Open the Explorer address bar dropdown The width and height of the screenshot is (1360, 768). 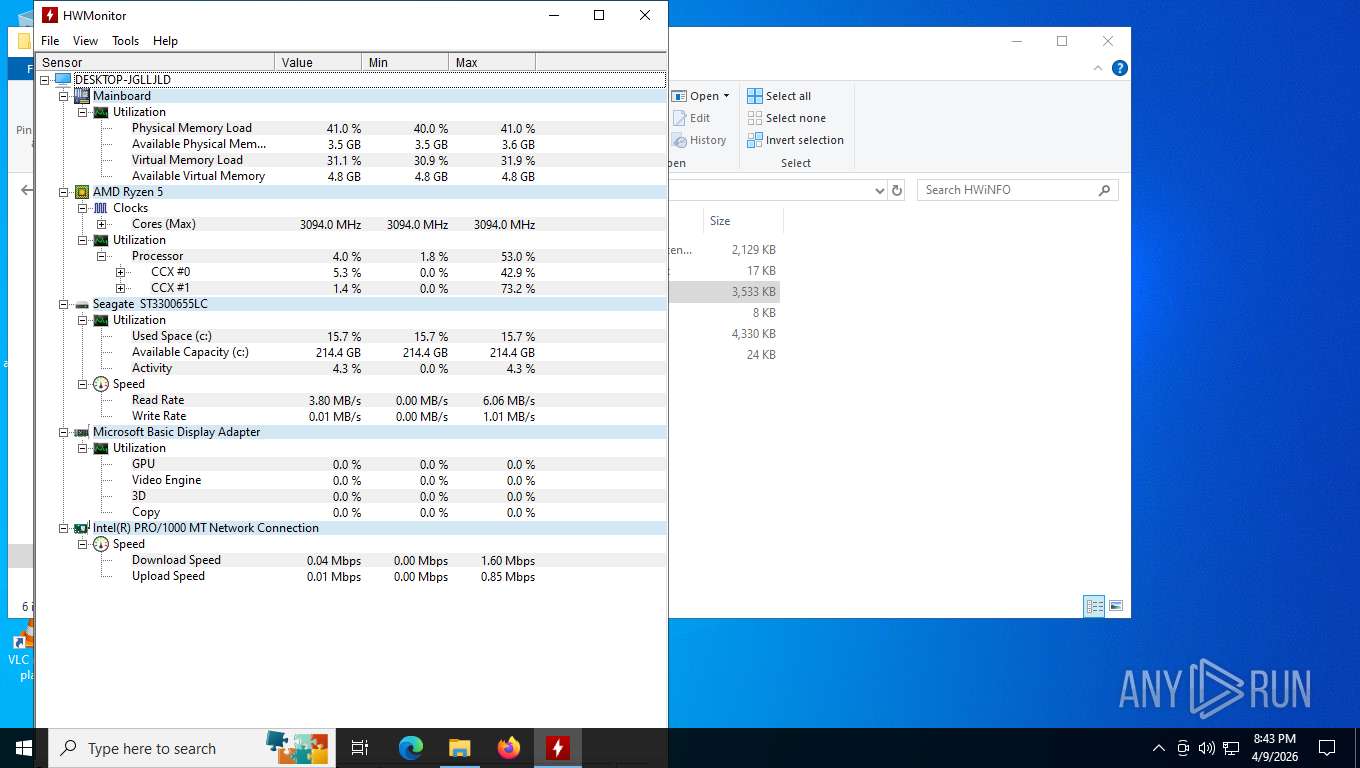(879, 190)
